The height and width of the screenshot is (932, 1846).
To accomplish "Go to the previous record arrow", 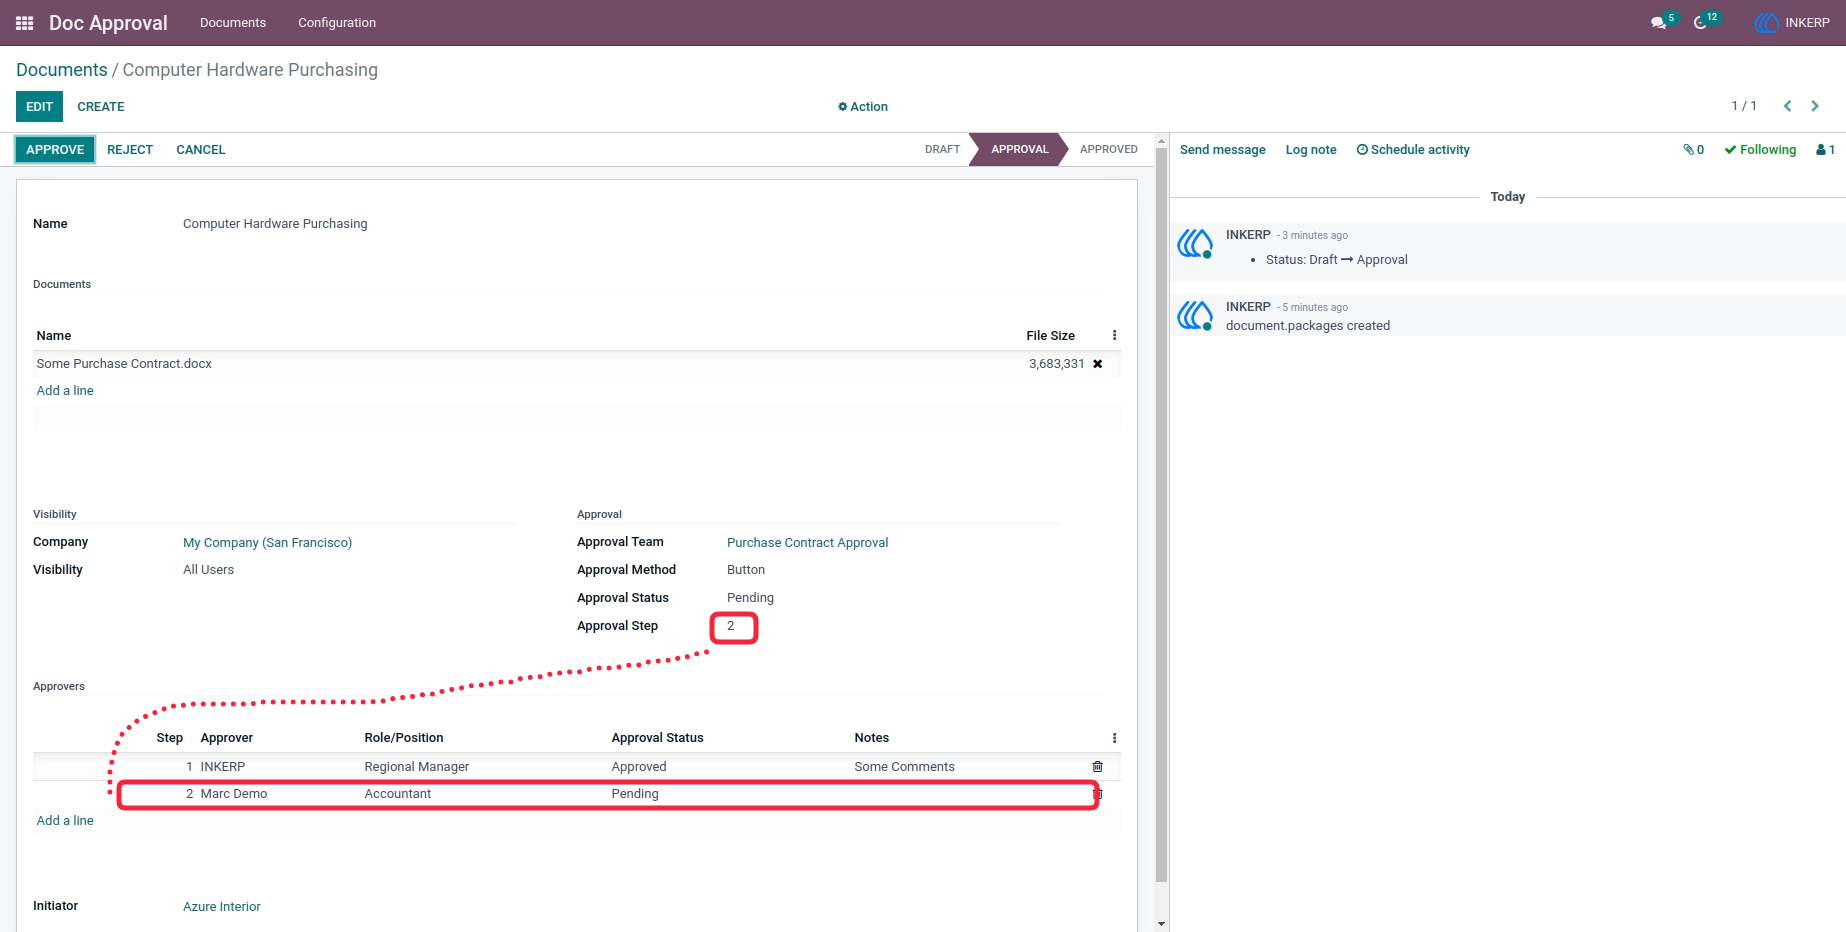I will (x=1787, y=106).
